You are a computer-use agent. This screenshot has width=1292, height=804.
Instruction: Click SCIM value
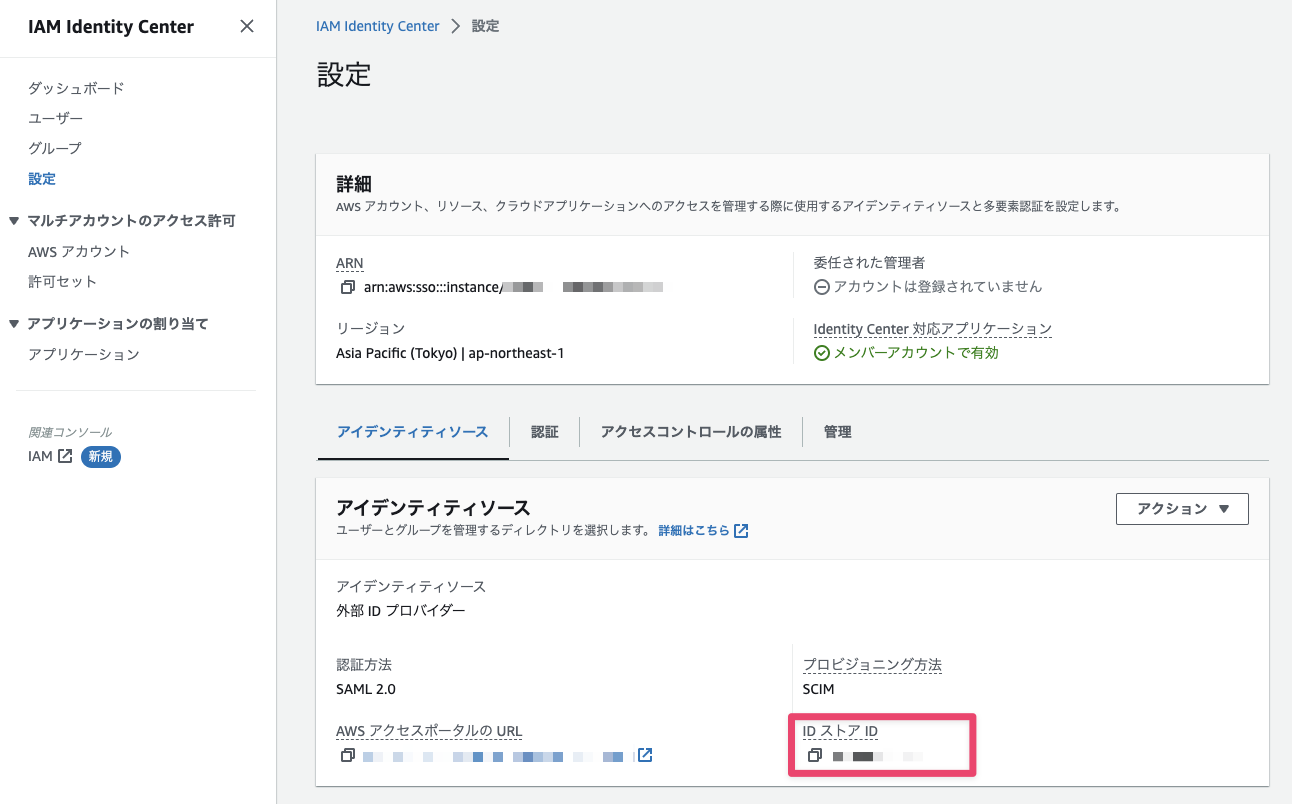pos(818,689)
